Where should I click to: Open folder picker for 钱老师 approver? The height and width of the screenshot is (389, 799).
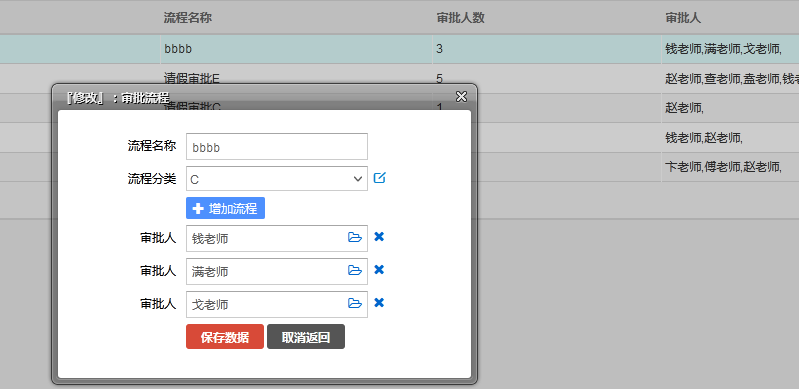click(355, 238)
